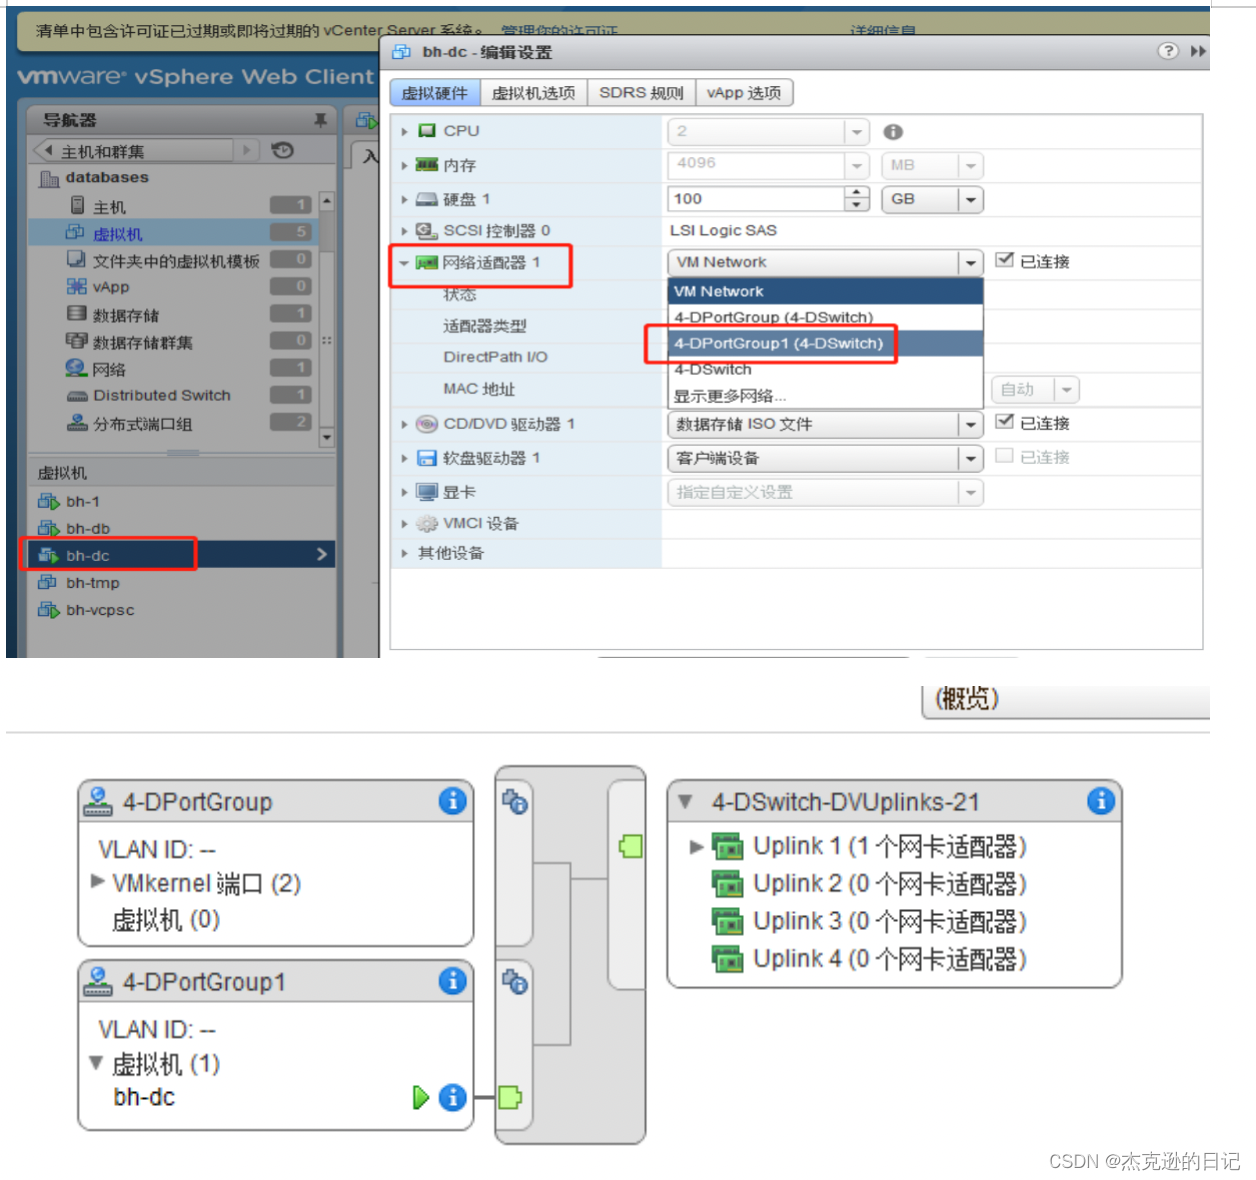Click the CPU info icon

click(x=893, y=132)
